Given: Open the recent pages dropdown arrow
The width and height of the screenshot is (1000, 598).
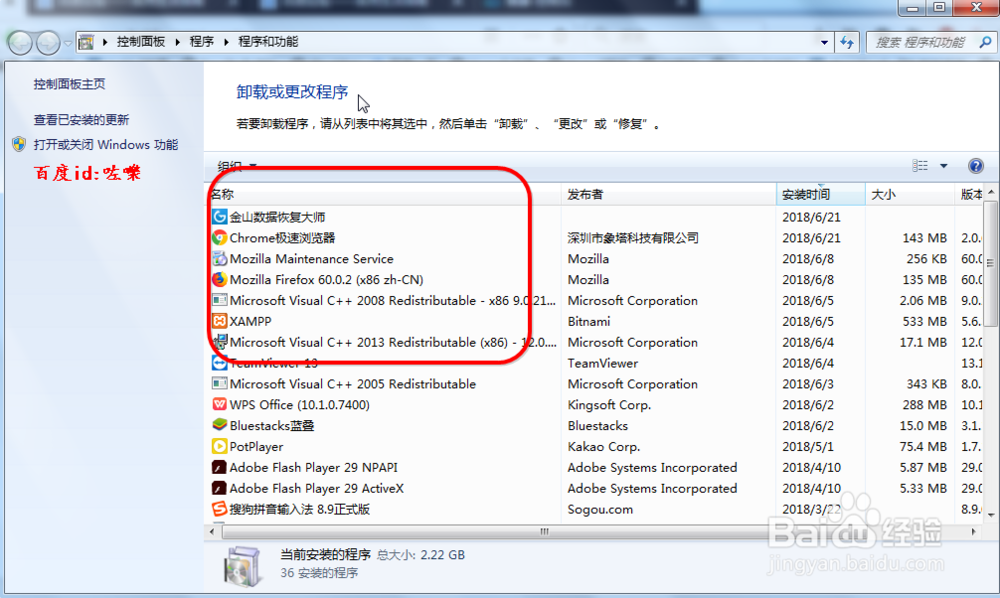Looking at the screenshot, I should [x=68, y=43].
